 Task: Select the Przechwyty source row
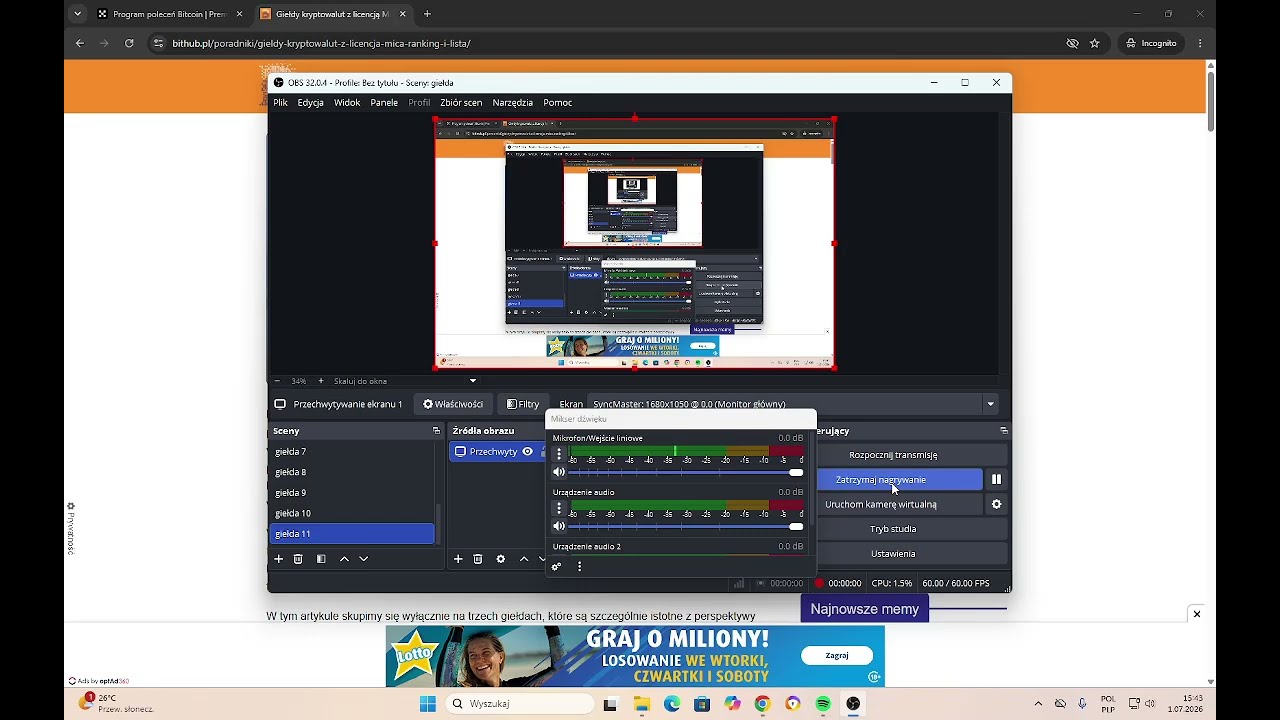pos(497,452)
